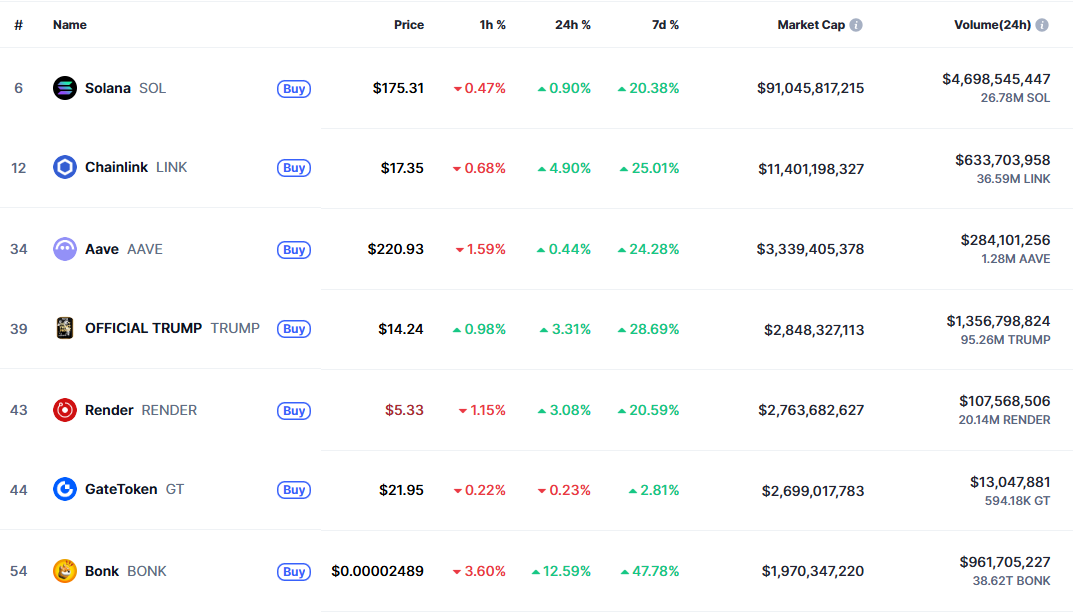1073x616 pixels.
Task: Click TRUMP 7d change 28.69%
Action: coord(648,329)
